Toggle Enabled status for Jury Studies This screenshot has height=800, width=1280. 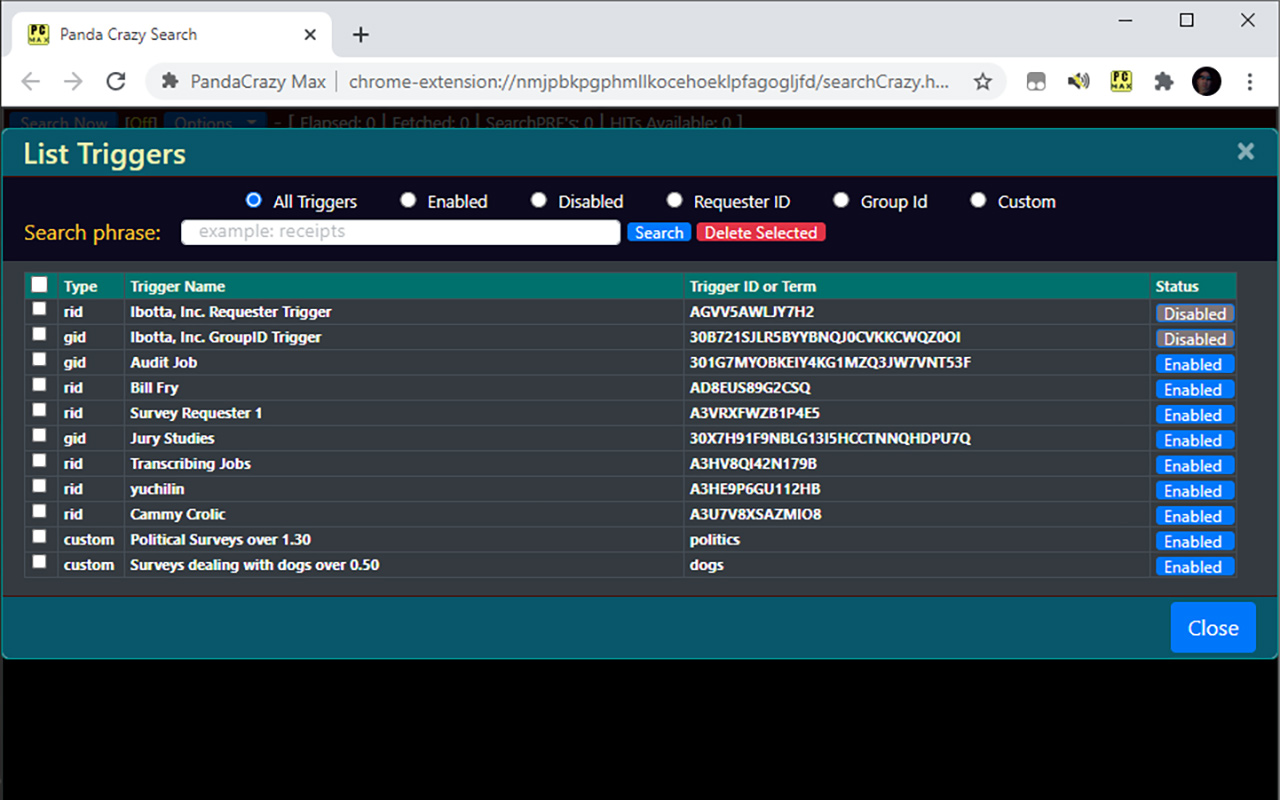pos(1194,441)
